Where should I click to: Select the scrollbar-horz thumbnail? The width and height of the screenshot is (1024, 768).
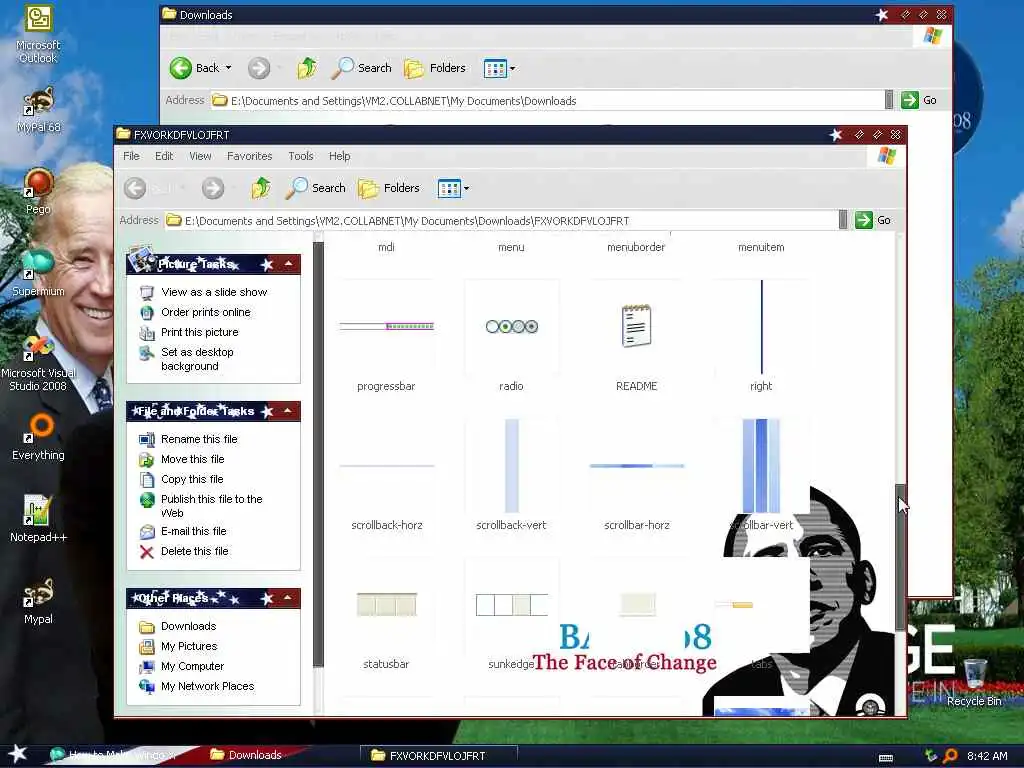point(637,466)
